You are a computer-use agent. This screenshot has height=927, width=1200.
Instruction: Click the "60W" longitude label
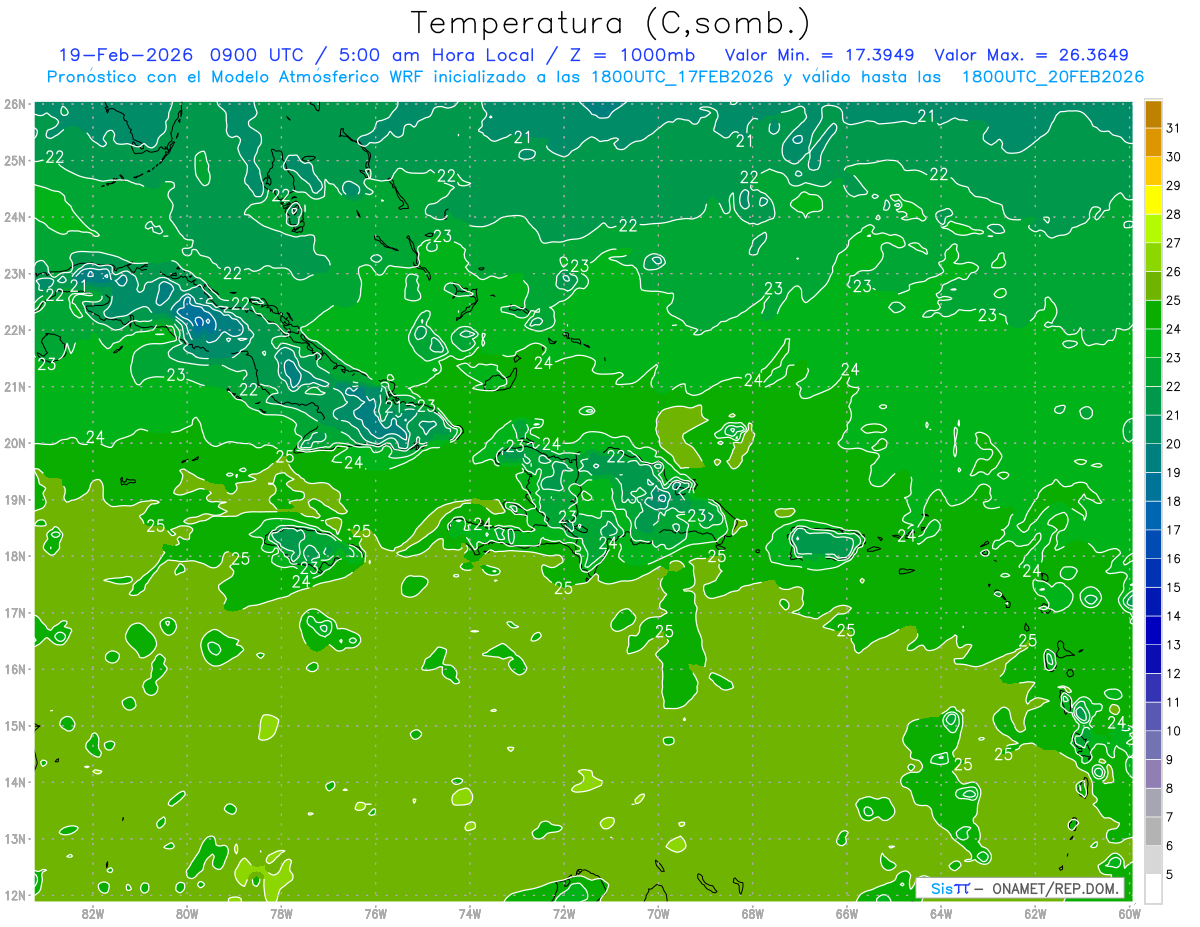click(1129, 913)
